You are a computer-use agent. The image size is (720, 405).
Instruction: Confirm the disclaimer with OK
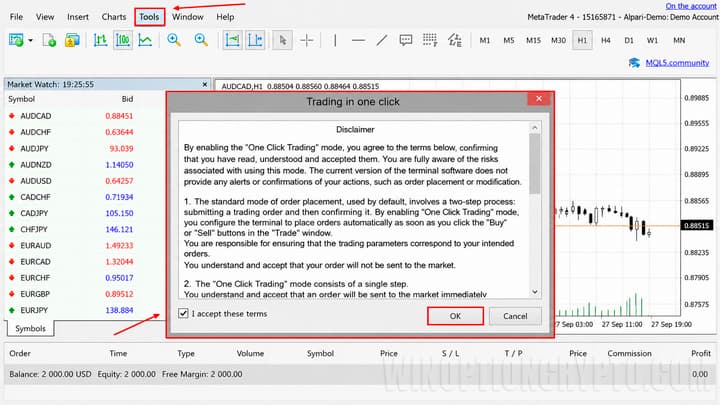tap(455, 316)
